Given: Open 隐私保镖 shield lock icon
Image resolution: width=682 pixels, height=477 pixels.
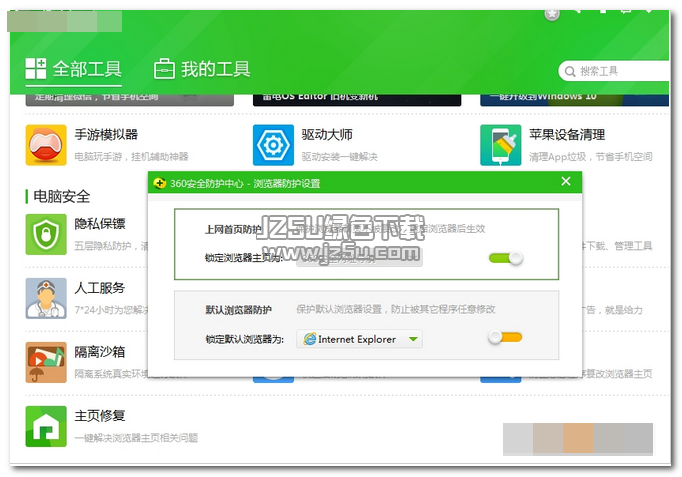Looking at the screenshot, I should [x=46, y=234].
